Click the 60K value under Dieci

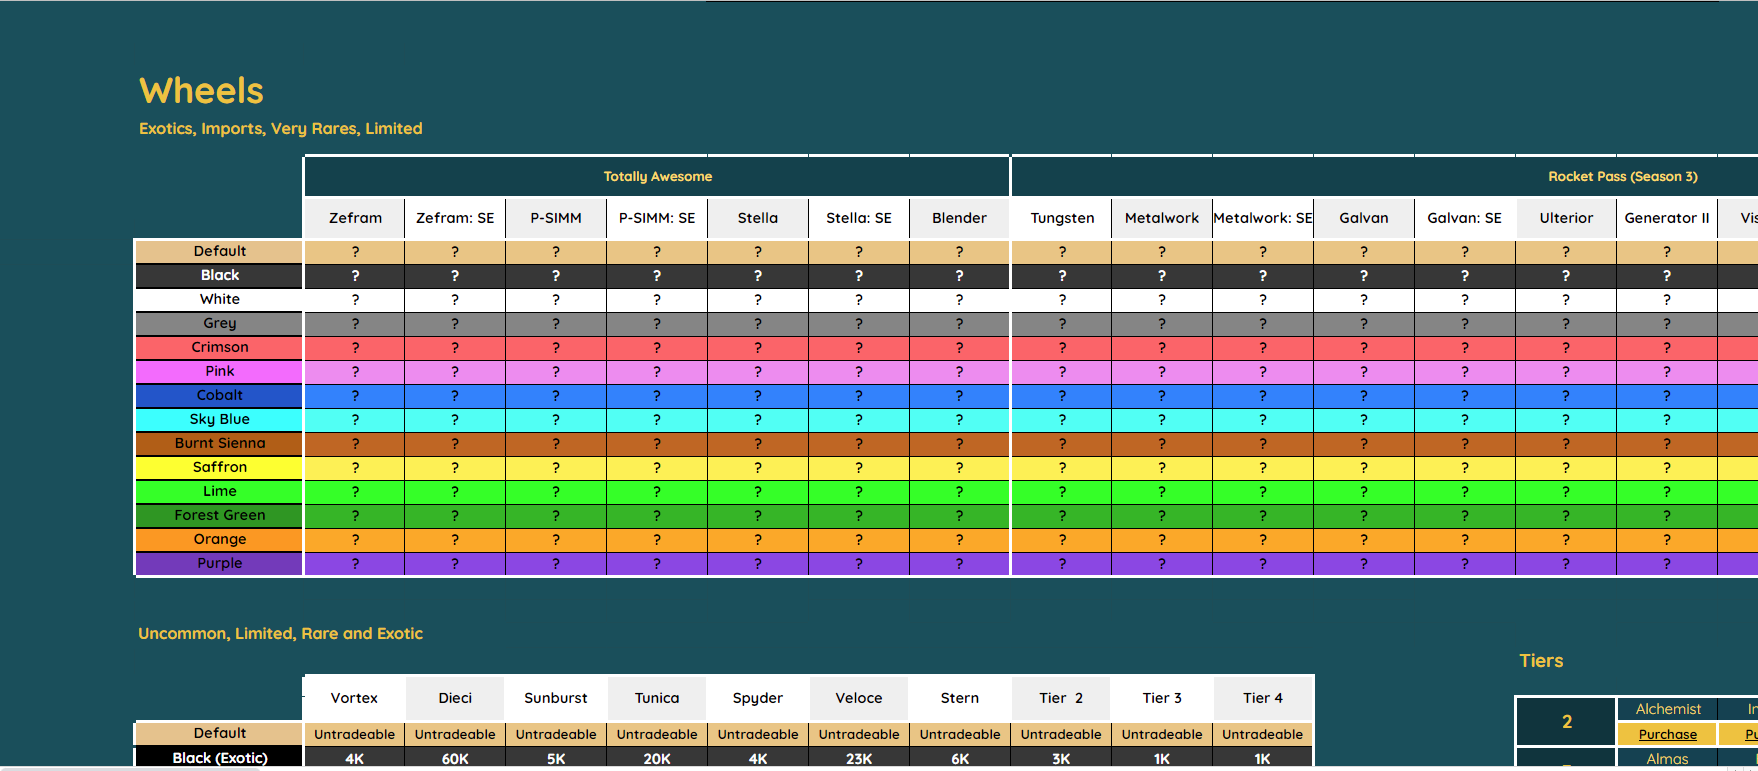pyautogui.click(x=455, y=759)
